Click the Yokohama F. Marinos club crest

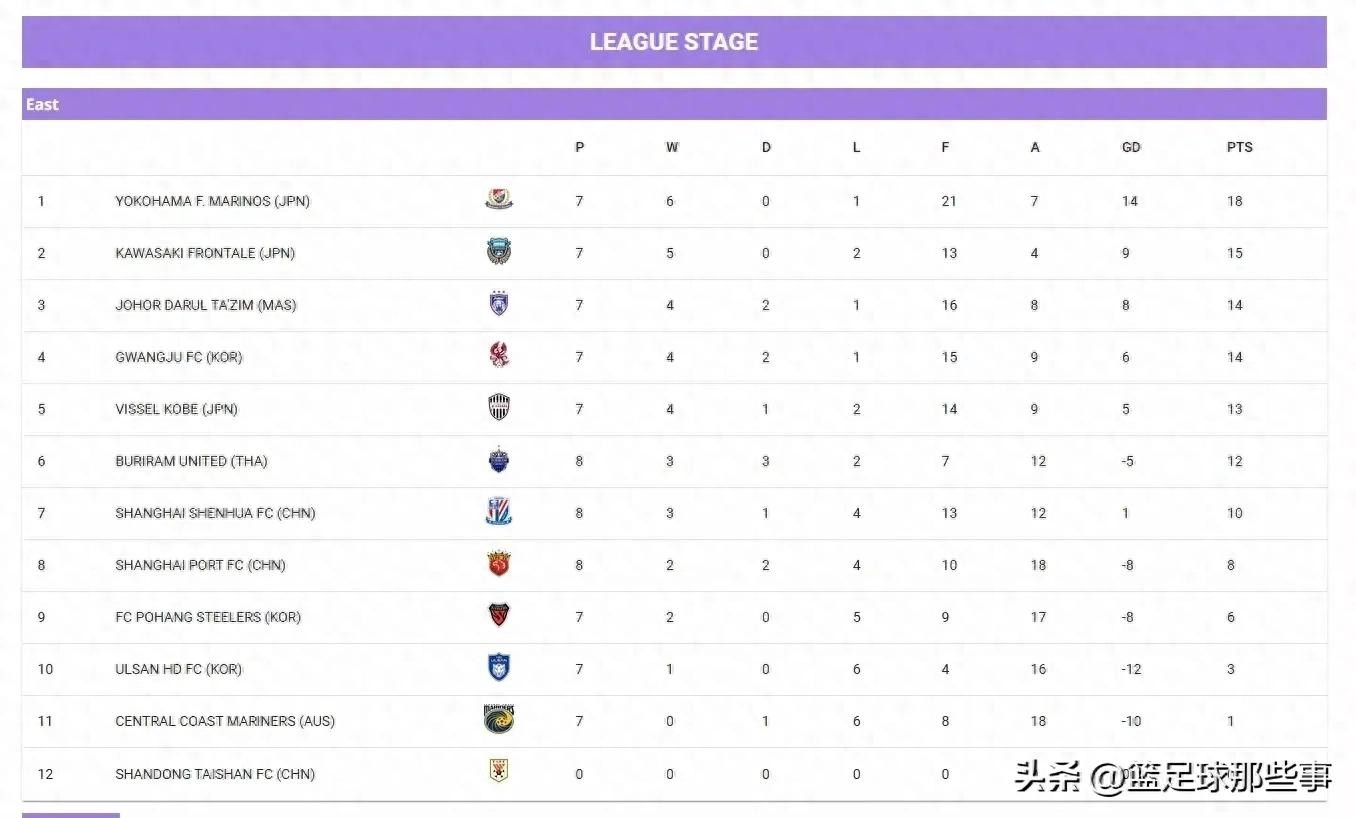point(499,200)
